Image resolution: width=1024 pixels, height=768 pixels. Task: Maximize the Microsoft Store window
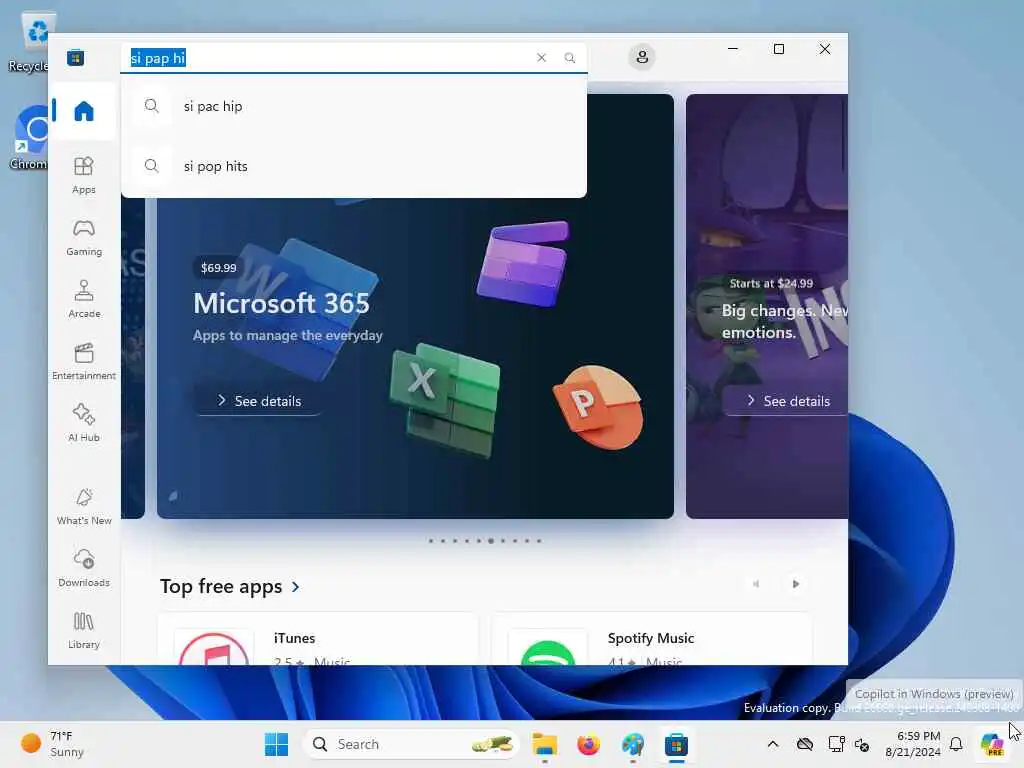778,49
